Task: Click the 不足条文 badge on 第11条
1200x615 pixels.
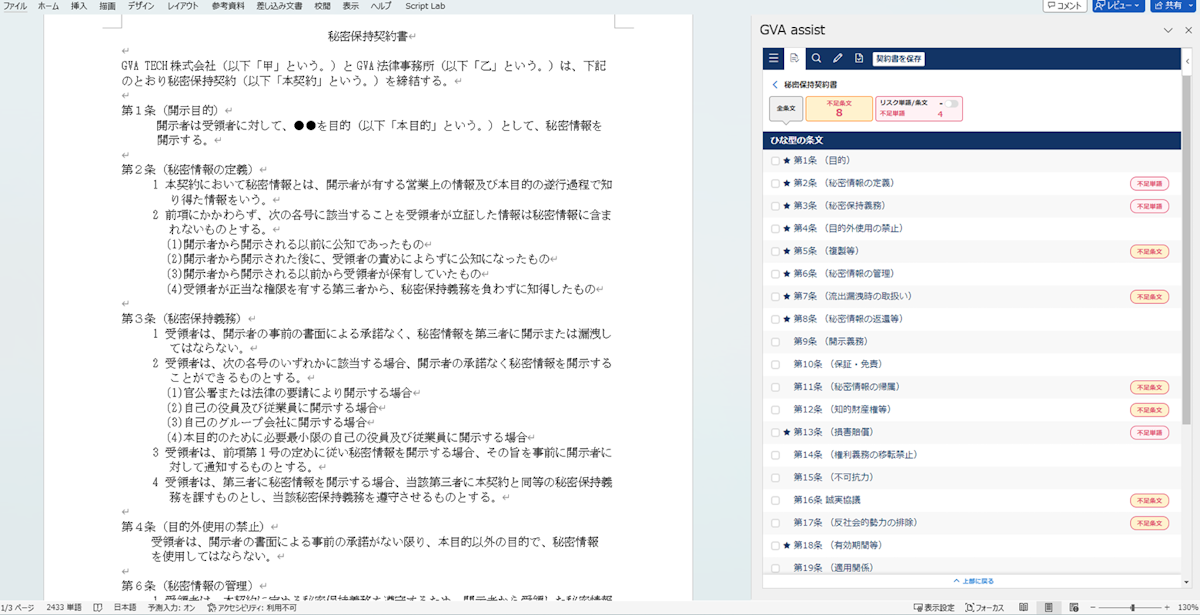Action: pyautogui.click(x=1149, y=387)
